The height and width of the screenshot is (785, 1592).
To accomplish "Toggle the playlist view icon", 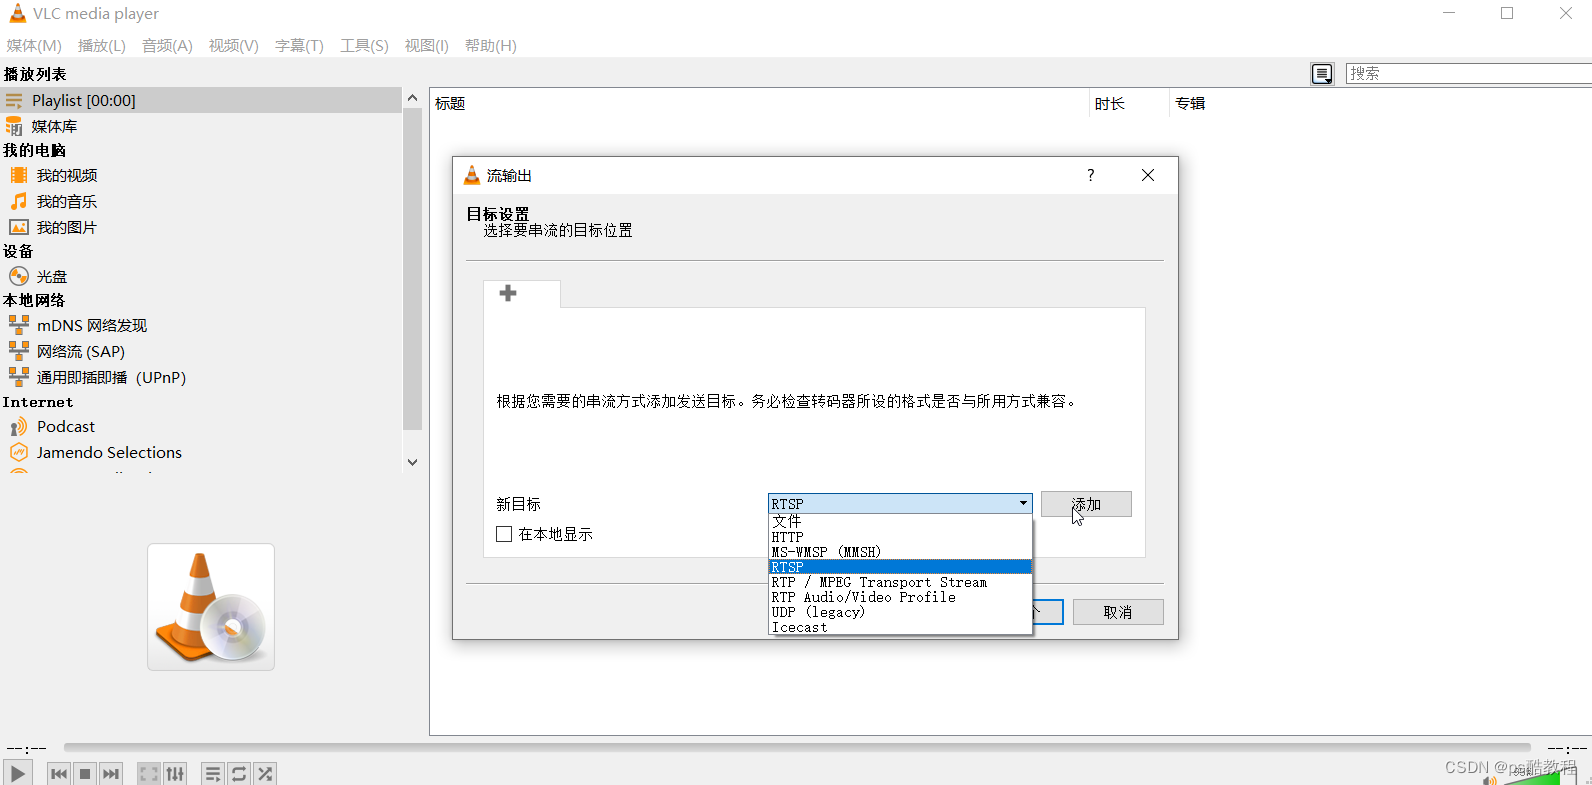I will tap(213, 773).
